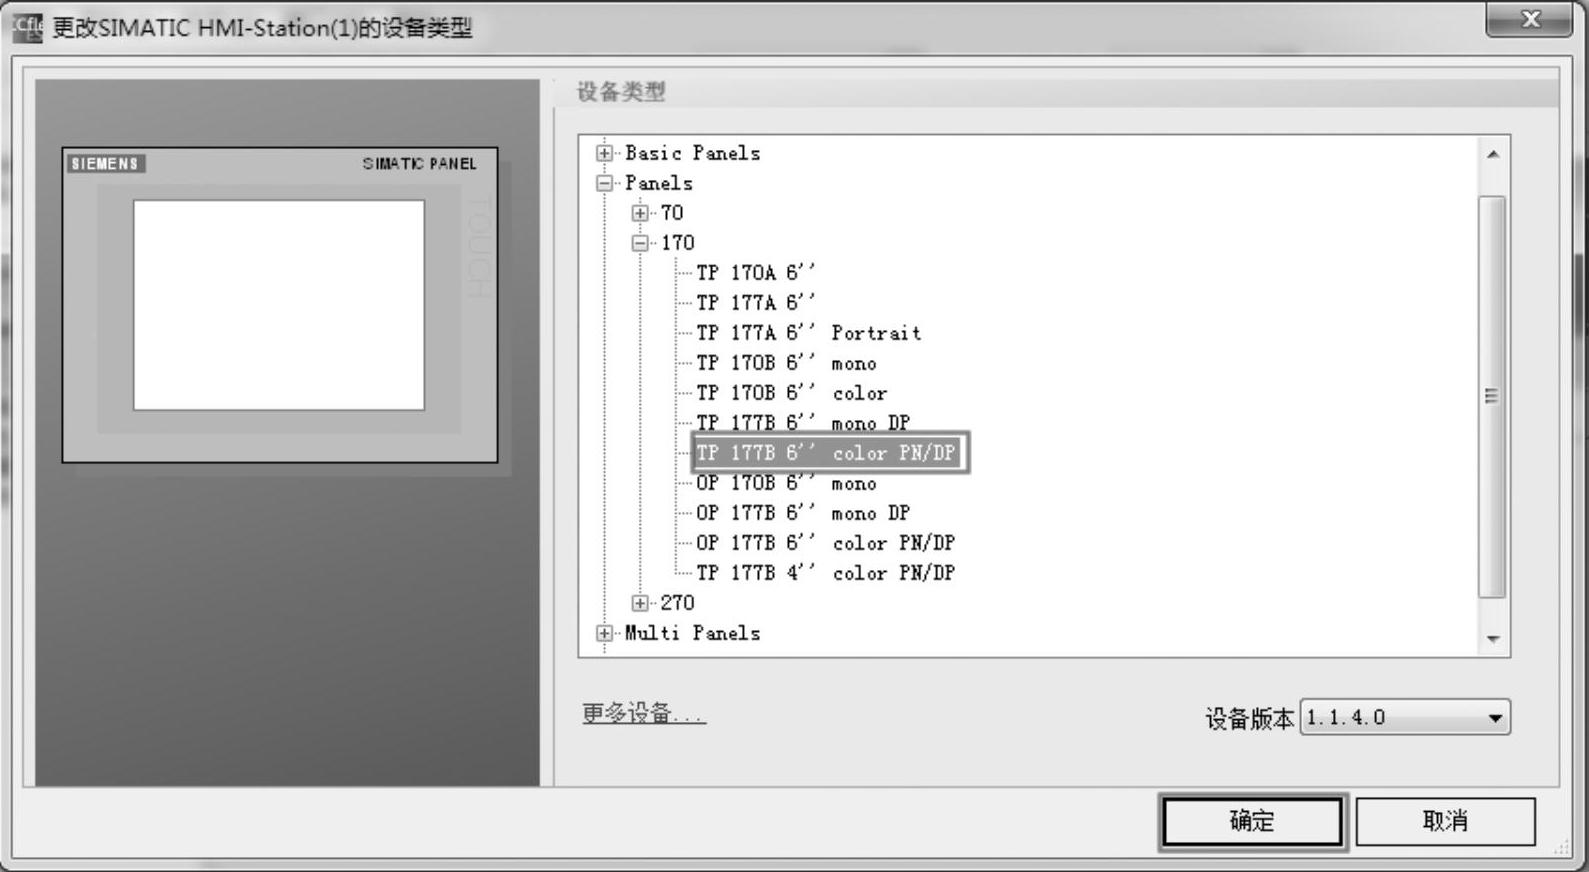Choose TP 177A 6'' Portrait
This screenshot has height=872, width=1589.
coord(809,333)
